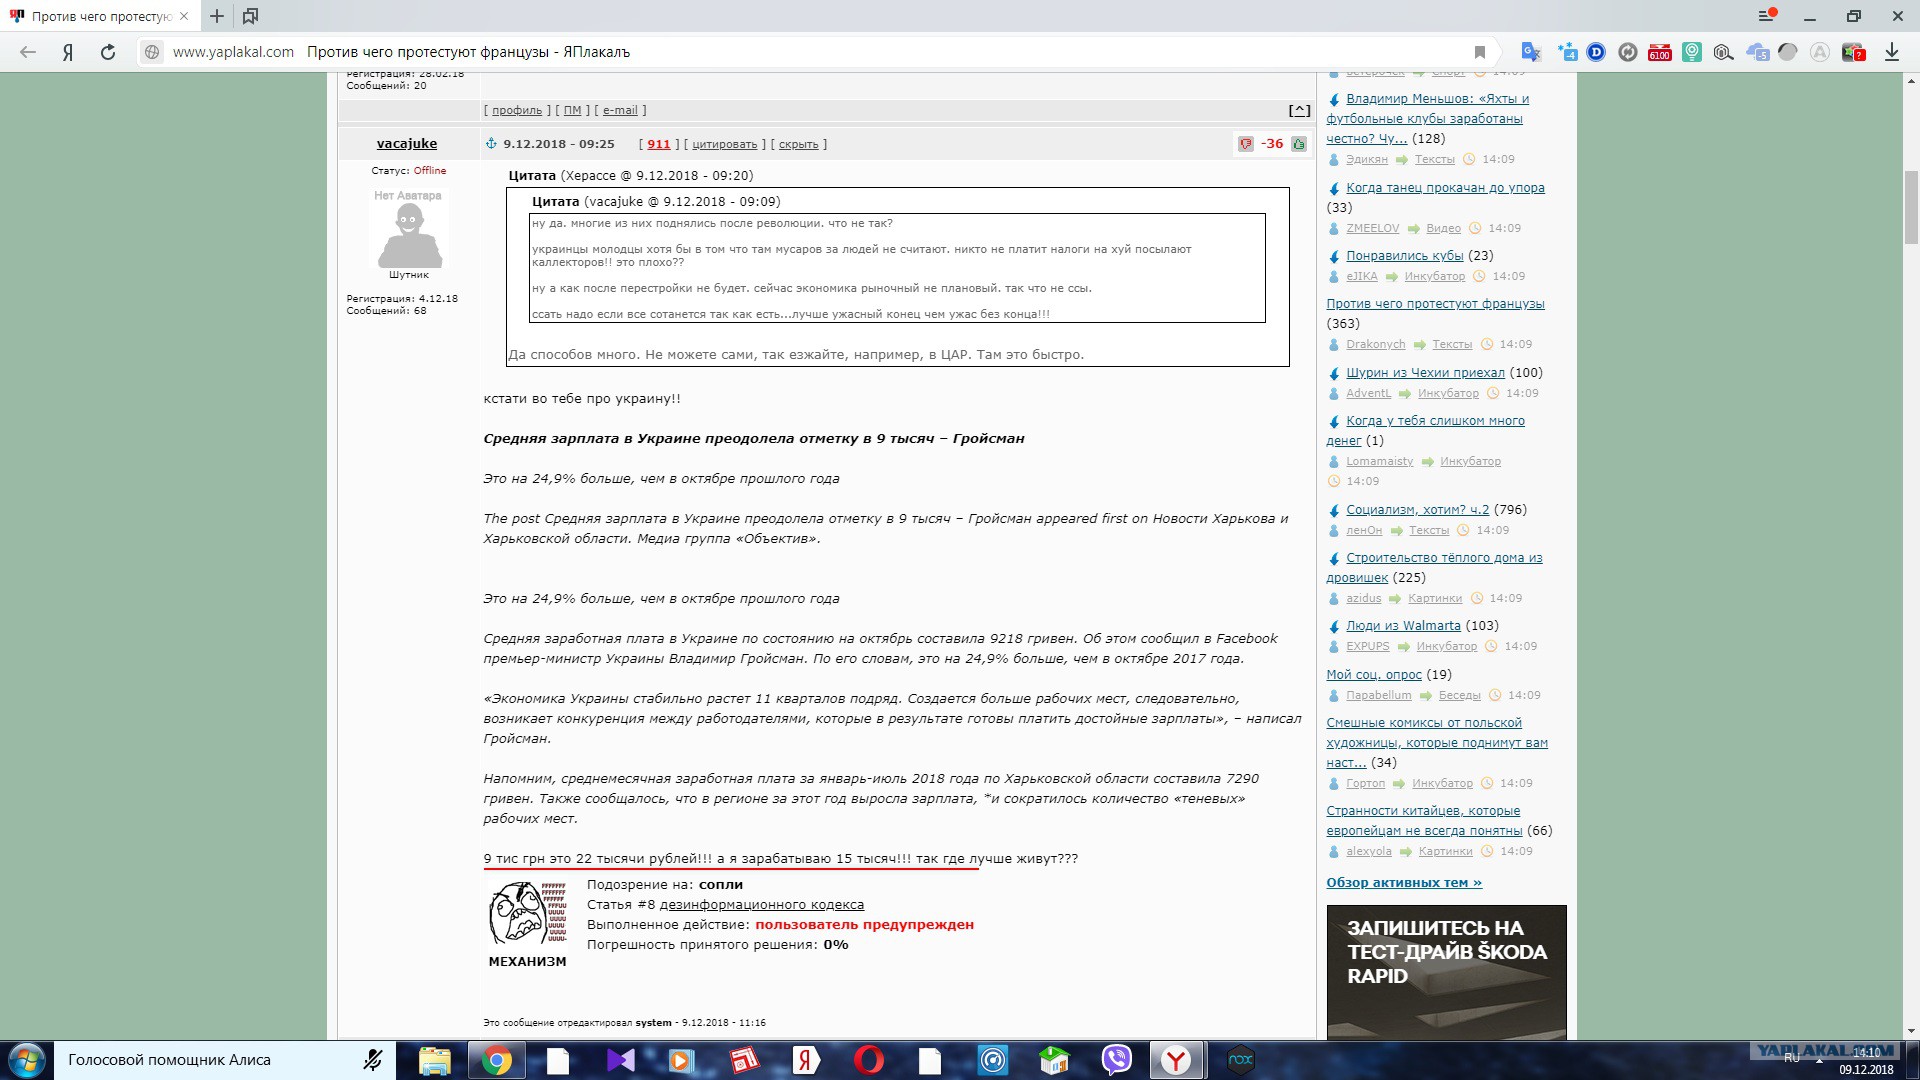Click the 'e-mail' link

620,111
